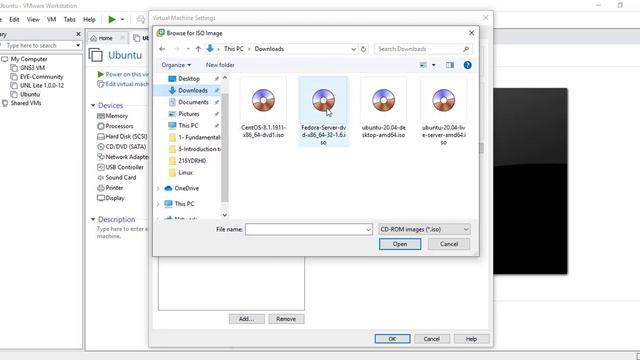Open the Tabs menu in VMware
Viewport: 640px width, 360px height.
pos(69,19)
